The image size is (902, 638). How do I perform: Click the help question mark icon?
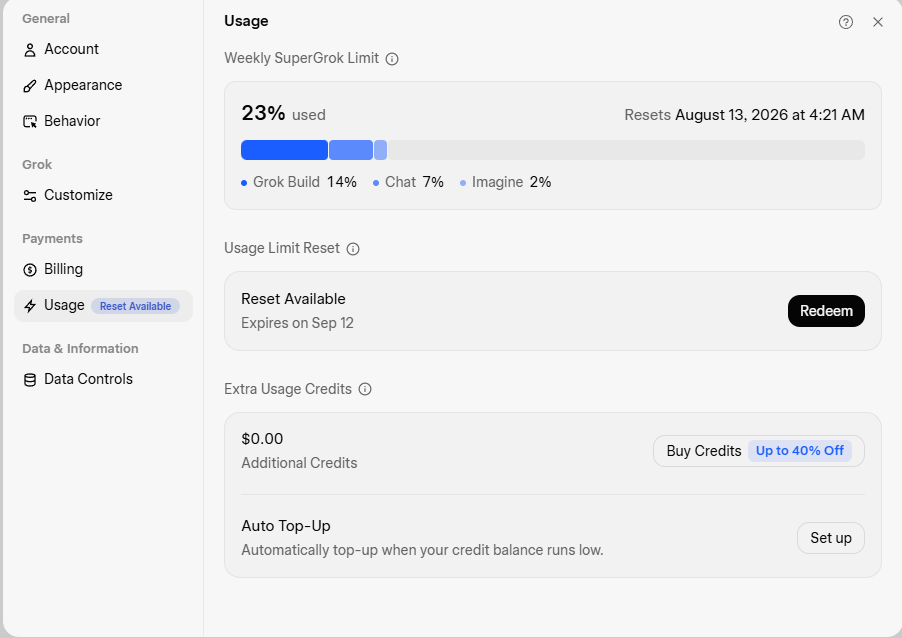tap(846, 22)
